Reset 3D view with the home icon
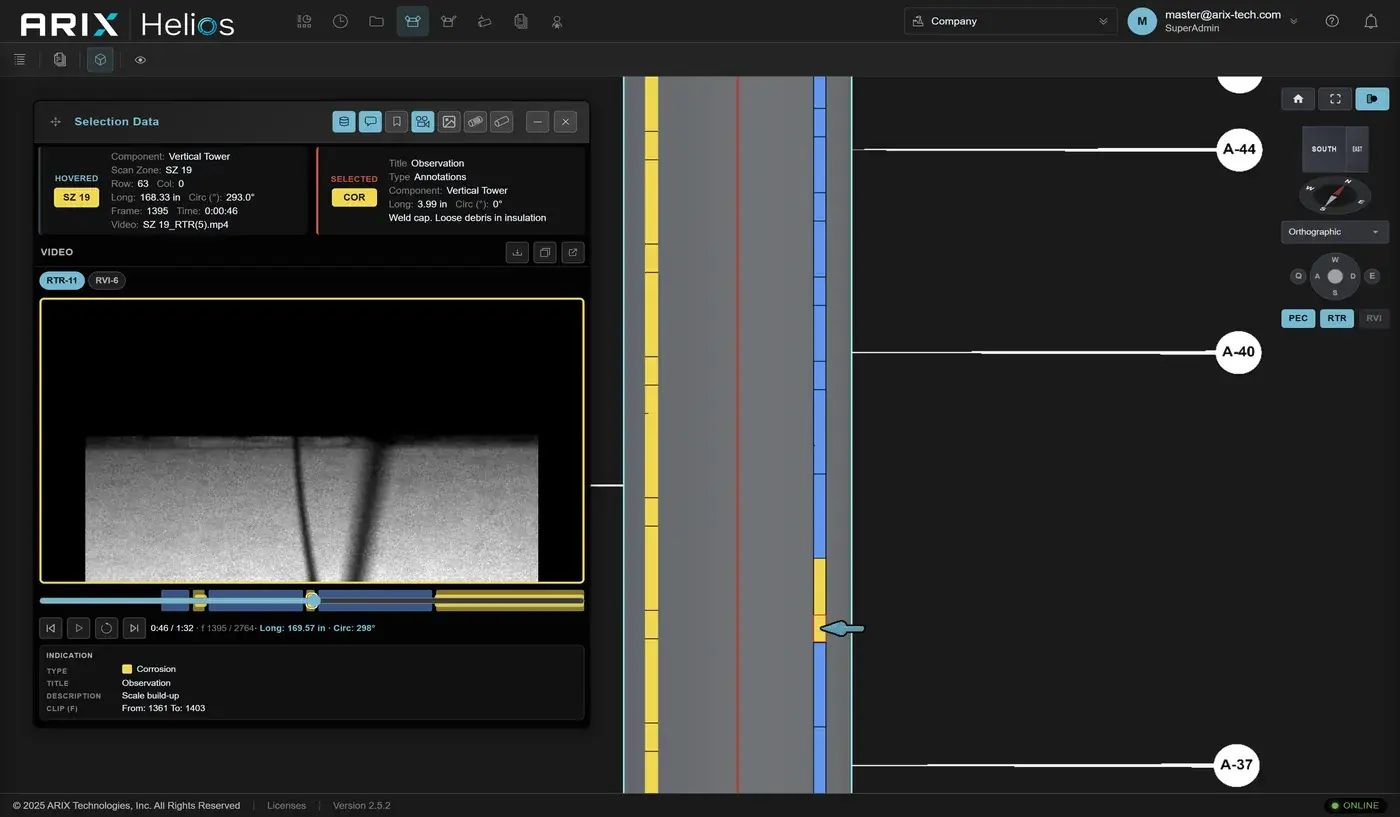Image resolution: width=1400 pixels, height=817 pixels. tap(1298, 99)
